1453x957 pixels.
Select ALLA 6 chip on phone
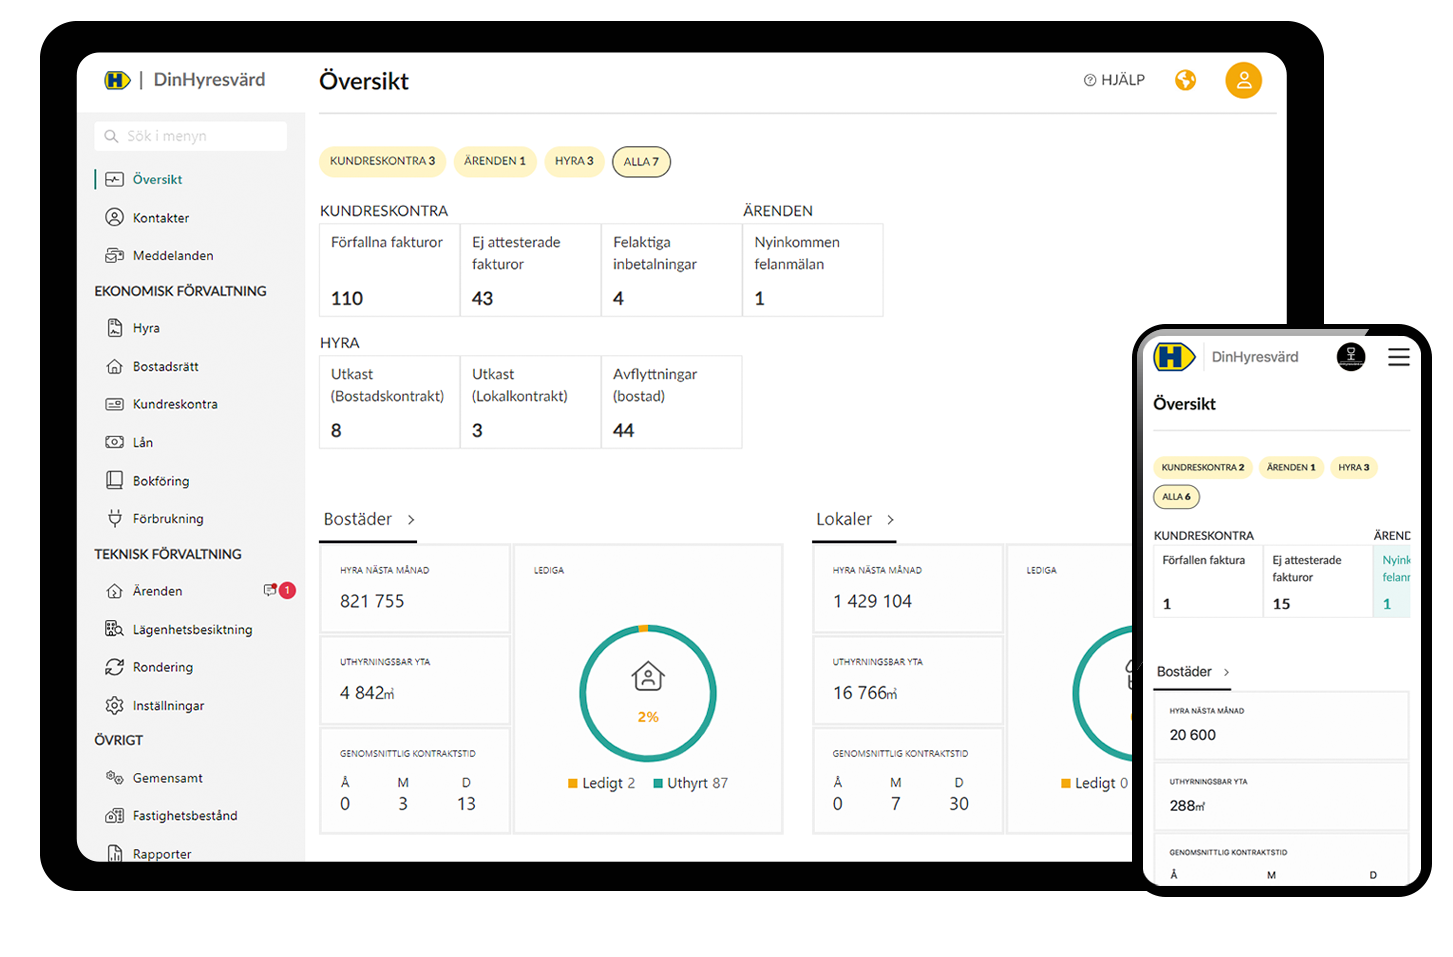1177,497
